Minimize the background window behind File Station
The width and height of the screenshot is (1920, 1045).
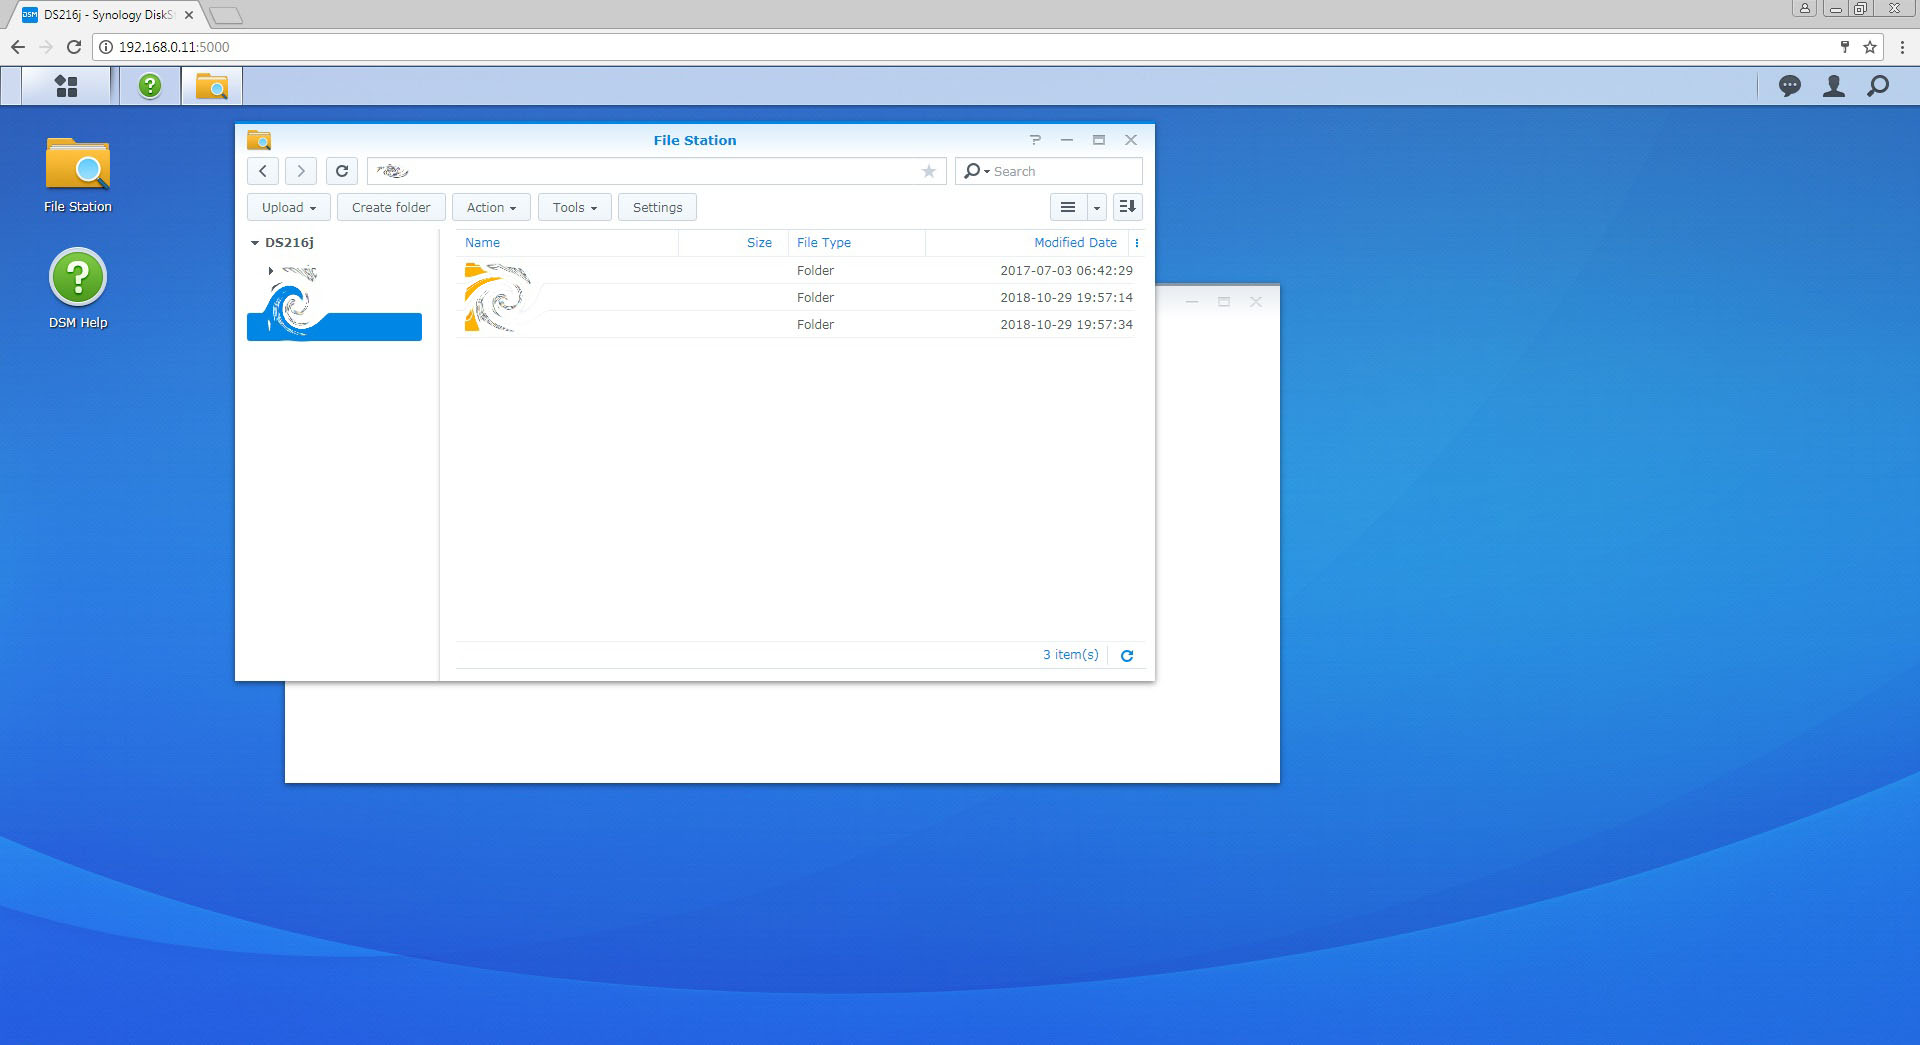[1192, 302]
